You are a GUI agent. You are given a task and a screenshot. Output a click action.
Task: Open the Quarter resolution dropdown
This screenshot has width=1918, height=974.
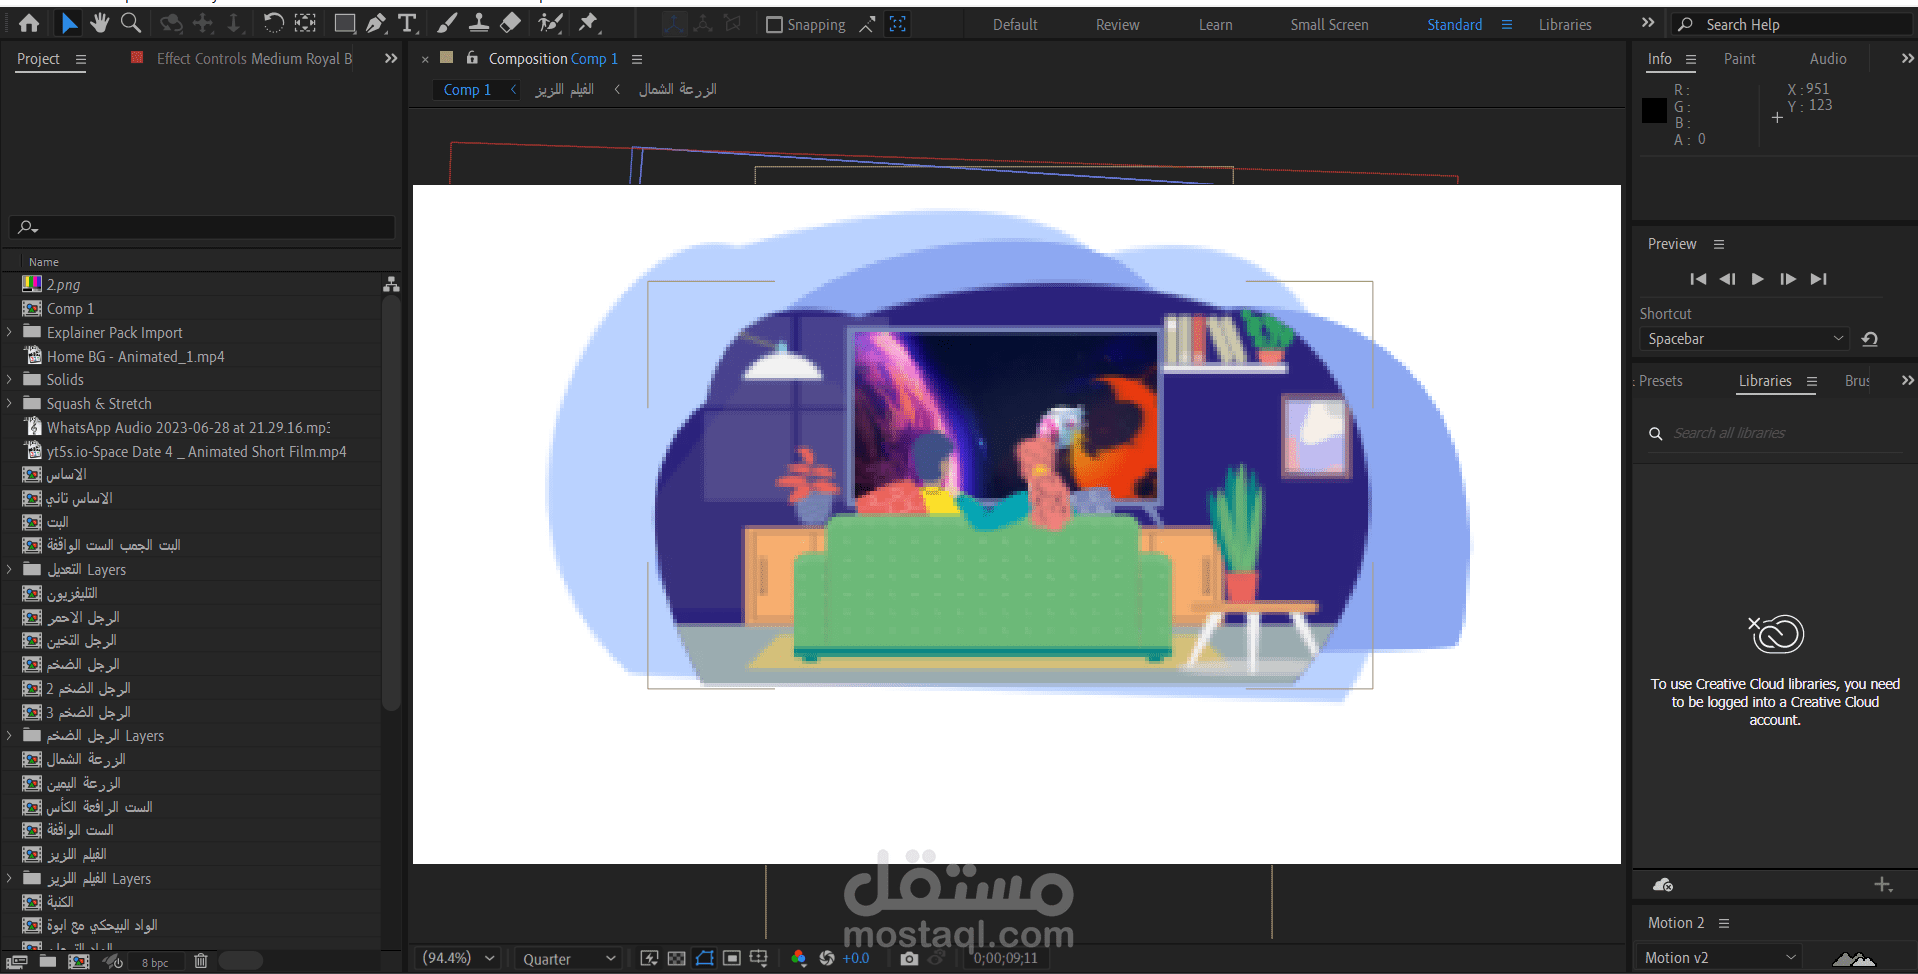coord(567,958)
